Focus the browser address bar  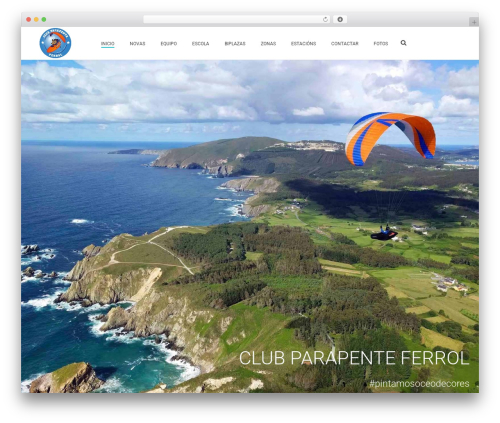[237, 20]
